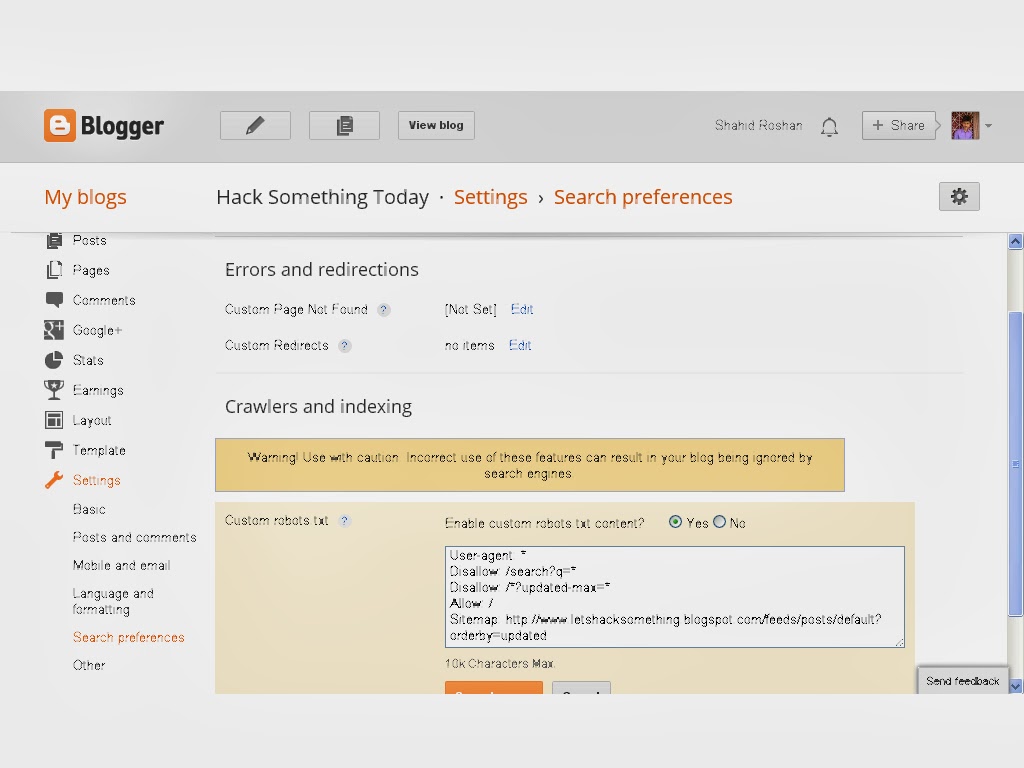
Task: Open the posts list icon button
Action: (x=344, y=125)
